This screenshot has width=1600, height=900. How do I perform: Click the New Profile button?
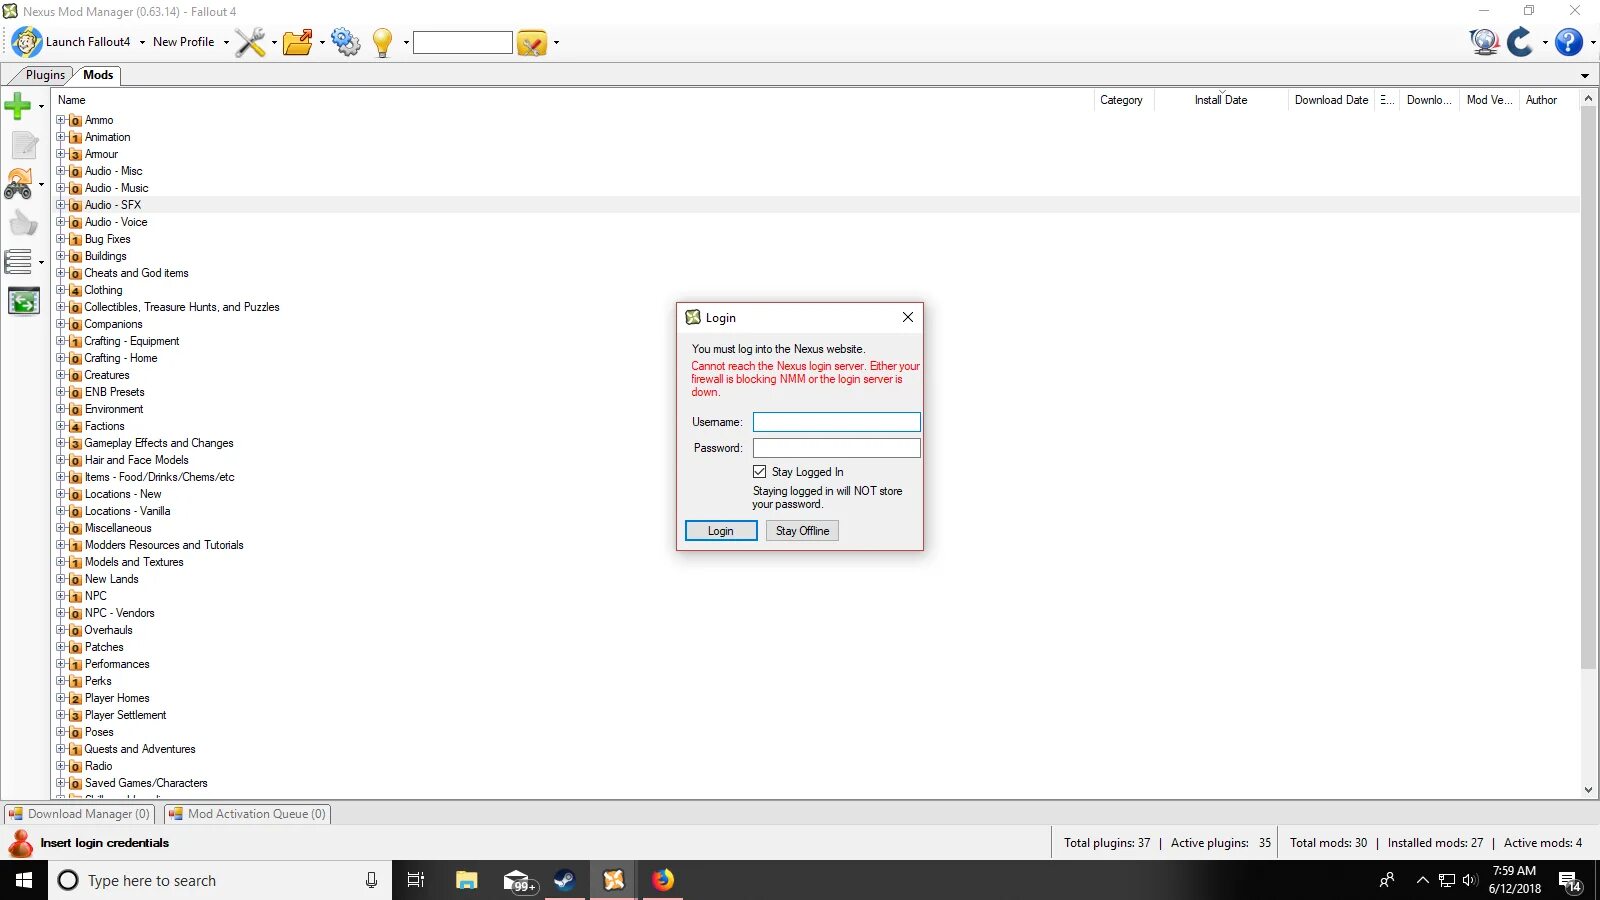click(183, 42)
